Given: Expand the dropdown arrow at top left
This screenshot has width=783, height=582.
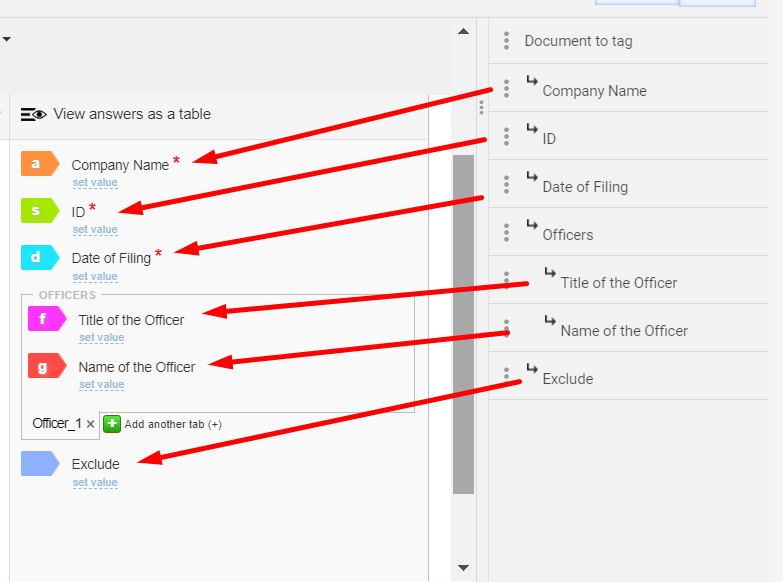Looking at the screenshot, I should point(6,39).
